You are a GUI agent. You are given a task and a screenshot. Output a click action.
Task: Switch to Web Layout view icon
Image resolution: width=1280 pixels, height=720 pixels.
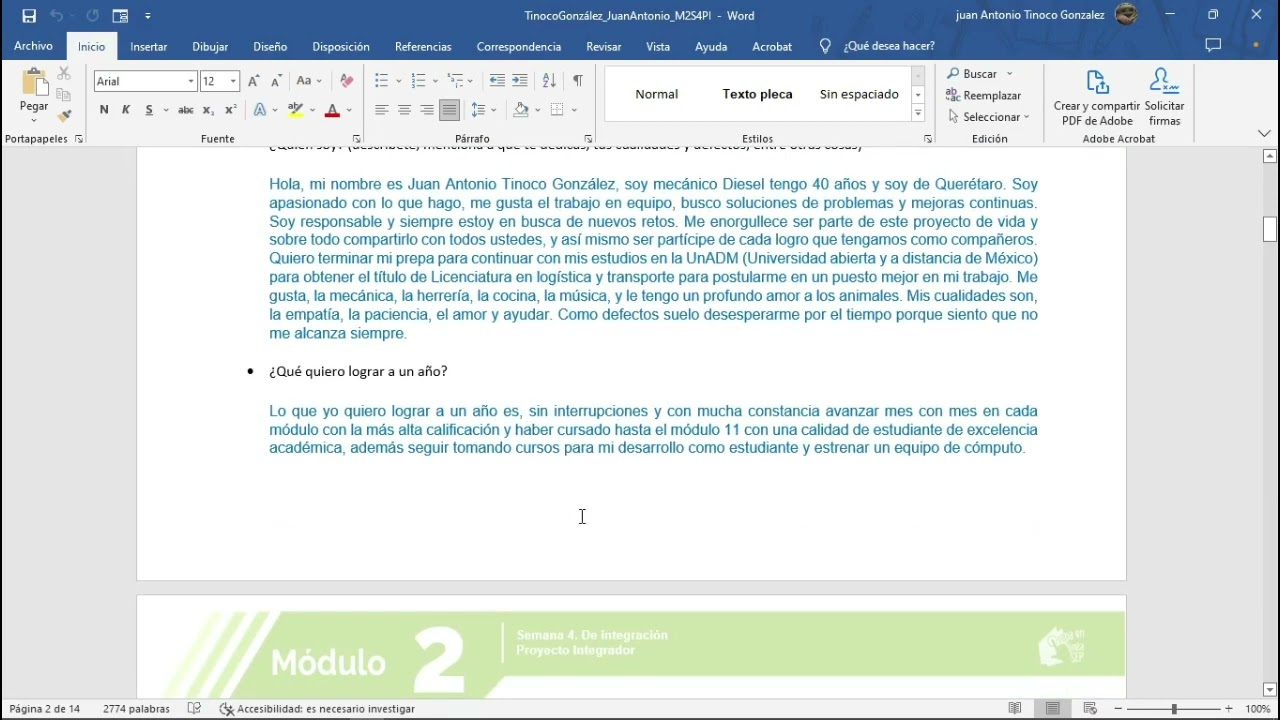point(1090,708)
